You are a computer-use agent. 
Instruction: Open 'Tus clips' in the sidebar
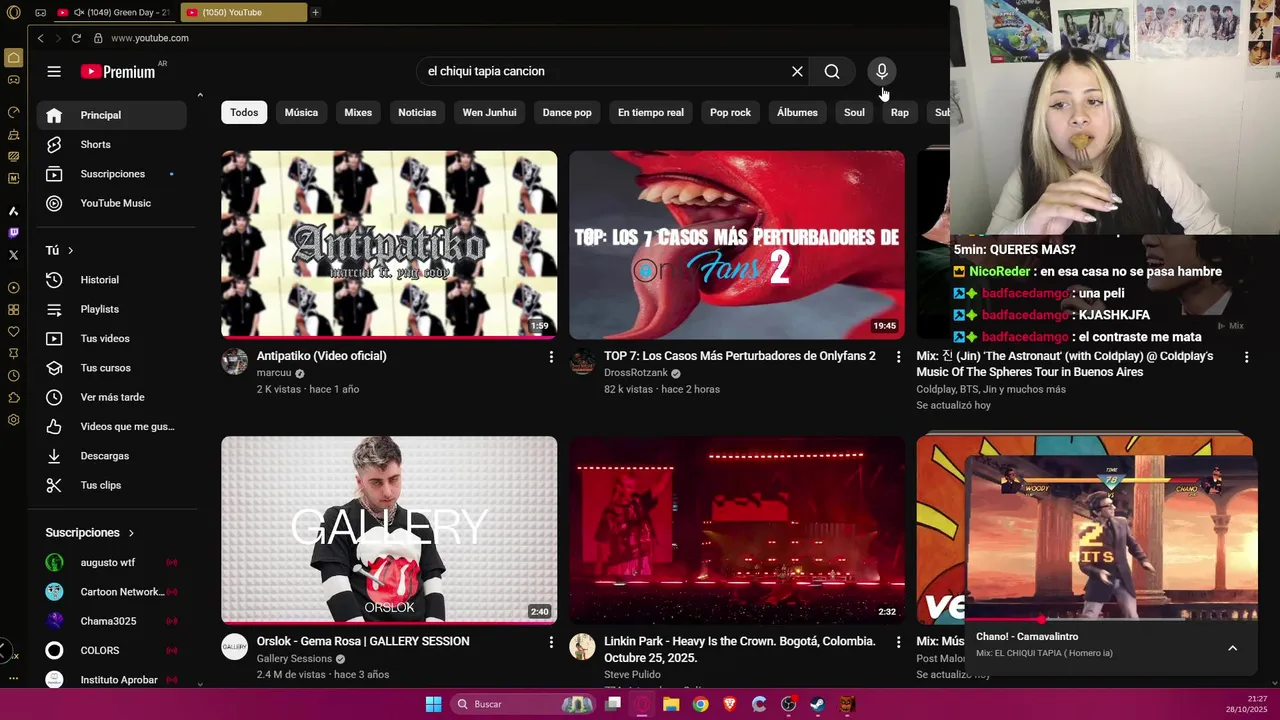tap(111, 485)
